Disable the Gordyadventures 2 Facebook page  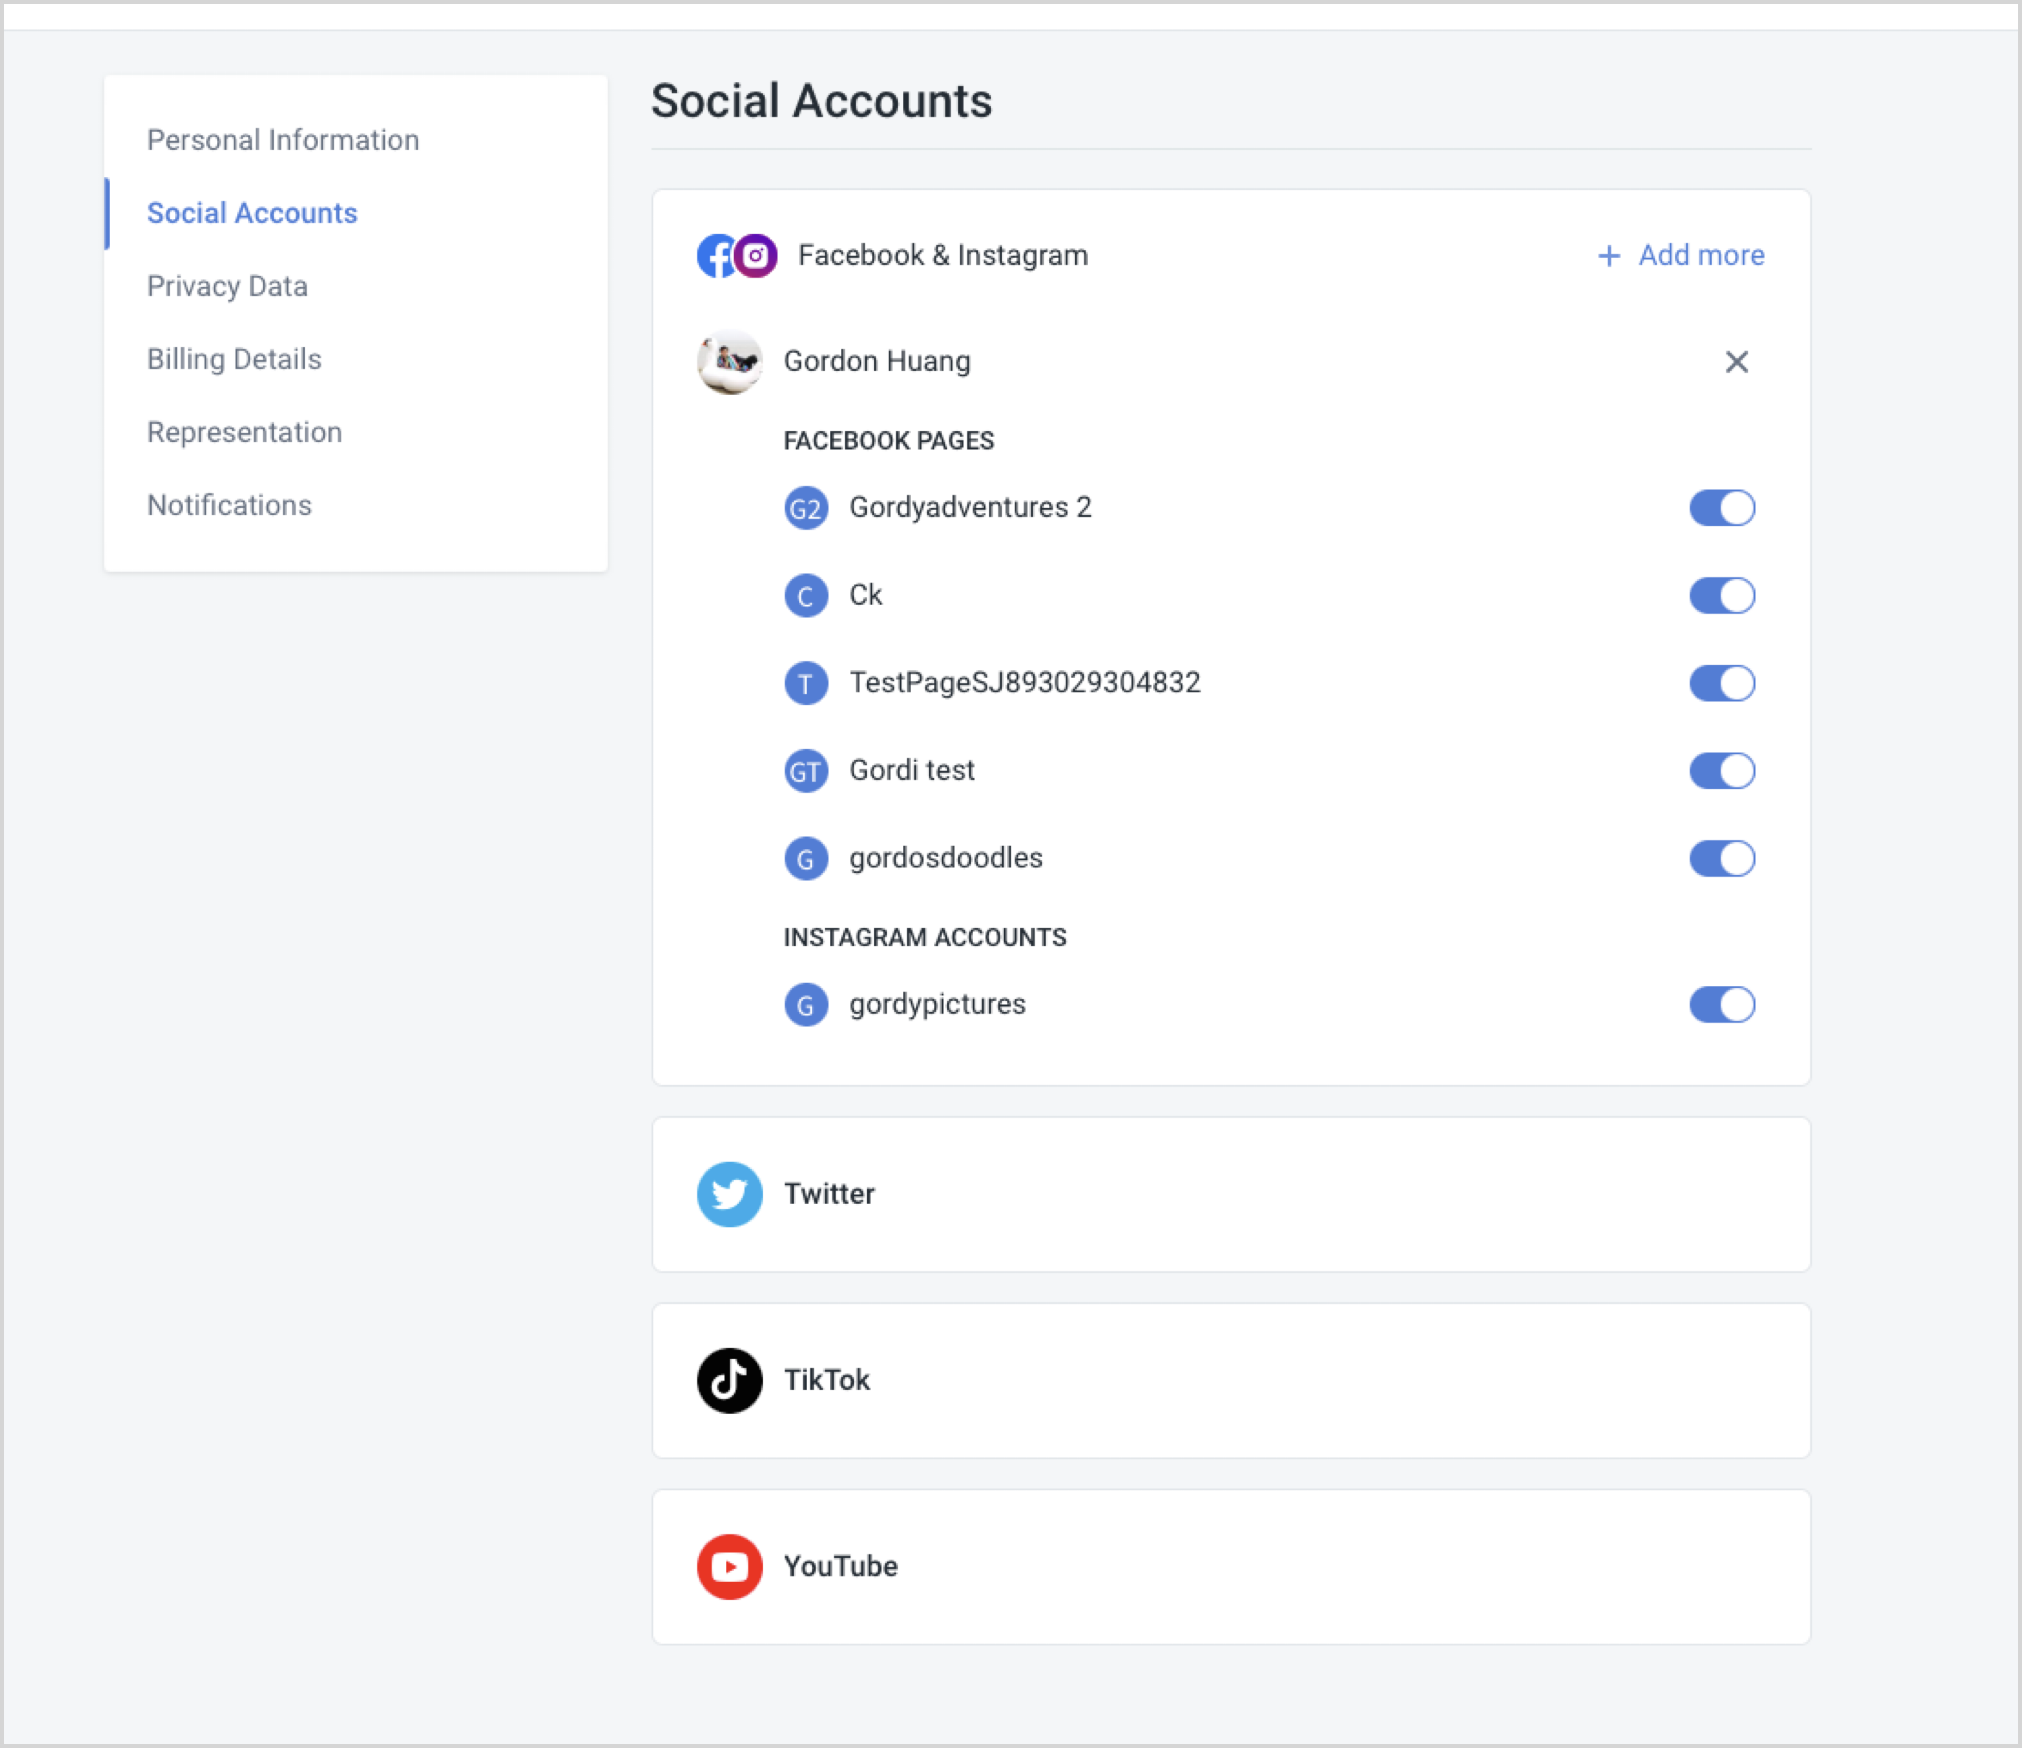1722,508
